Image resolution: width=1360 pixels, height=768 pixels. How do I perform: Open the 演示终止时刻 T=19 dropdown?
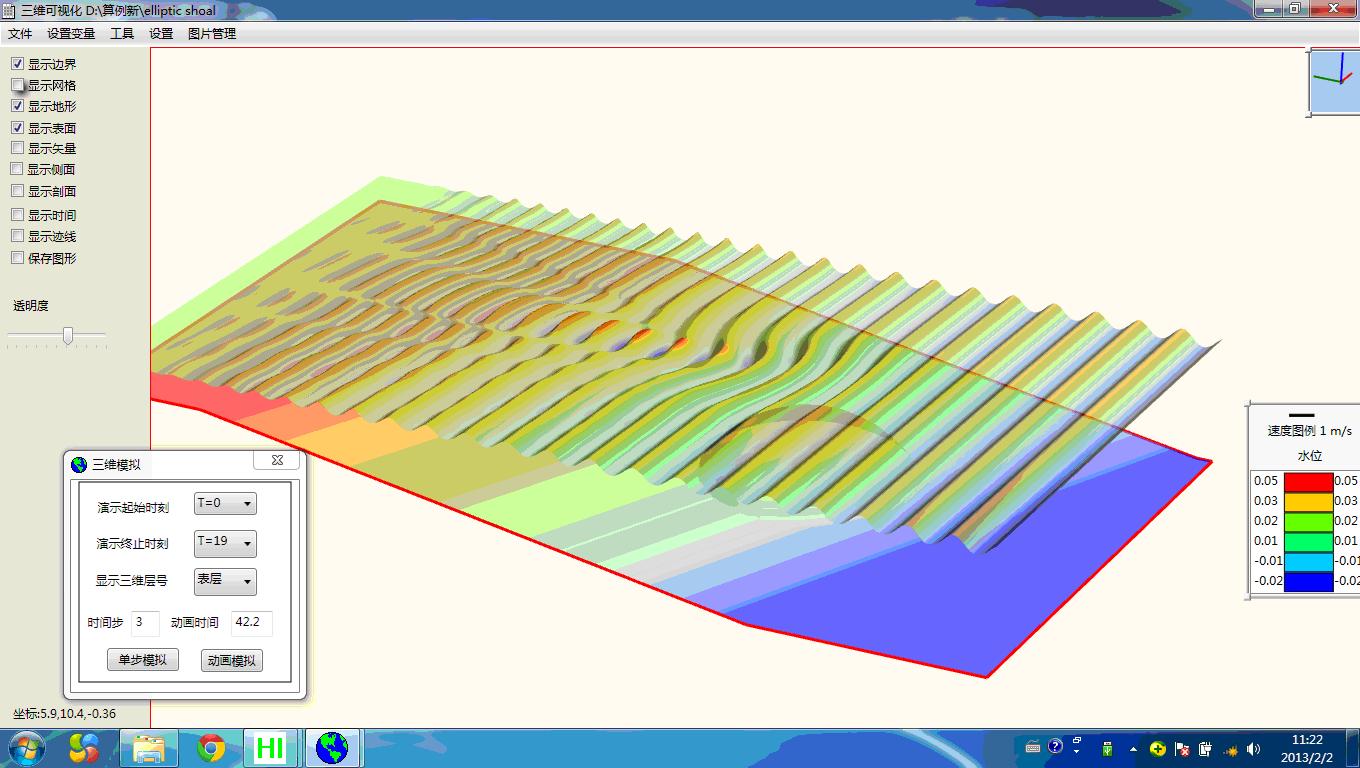(225, 543)
